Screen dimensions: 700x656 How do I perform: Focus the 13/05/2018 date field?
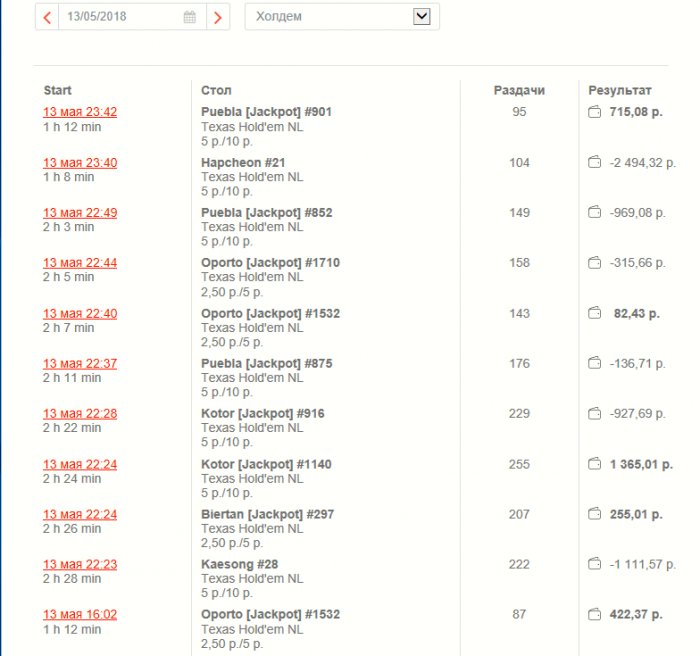point(132,17)
